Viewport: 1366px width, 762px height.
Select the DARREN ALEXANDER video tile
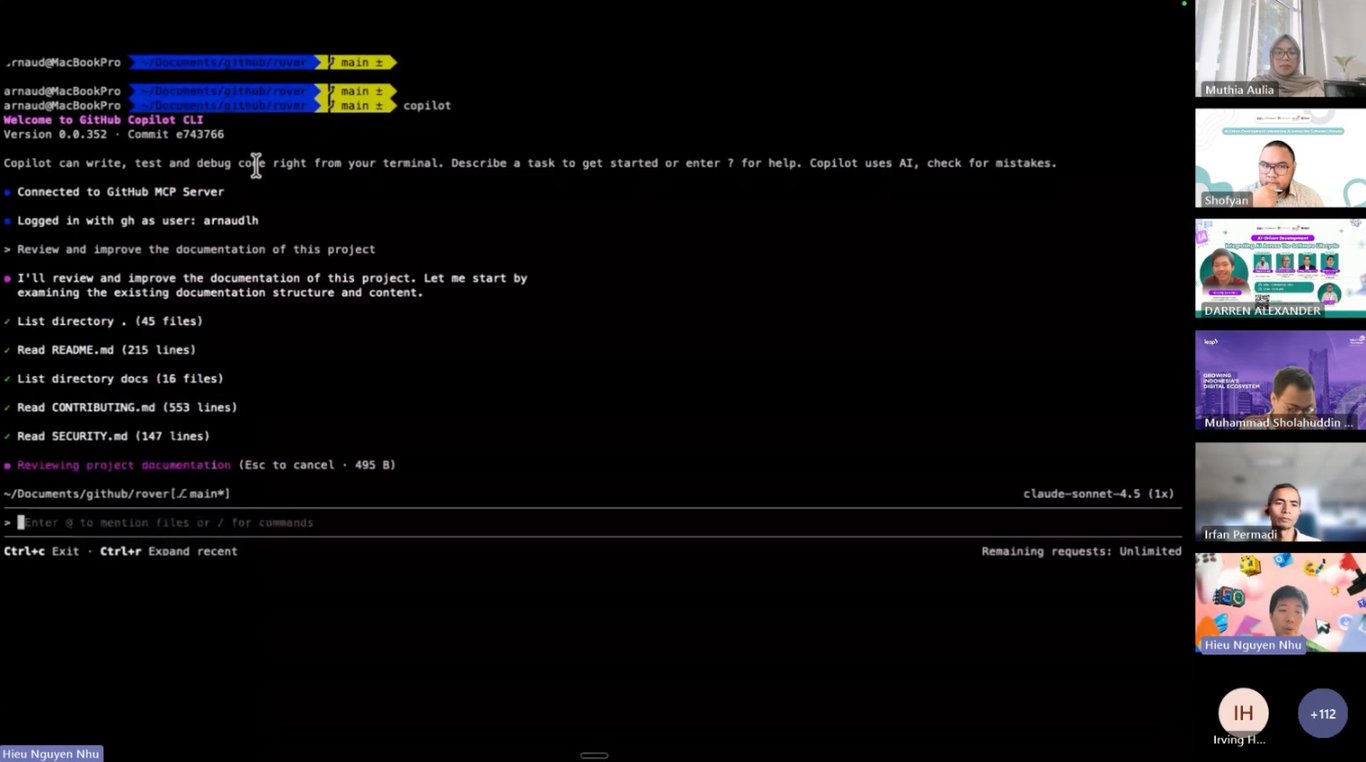[1280, 269]
